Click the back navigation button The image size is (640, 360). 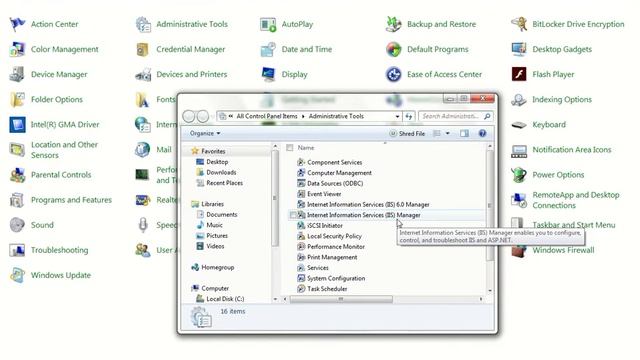[x=189, y=117]
